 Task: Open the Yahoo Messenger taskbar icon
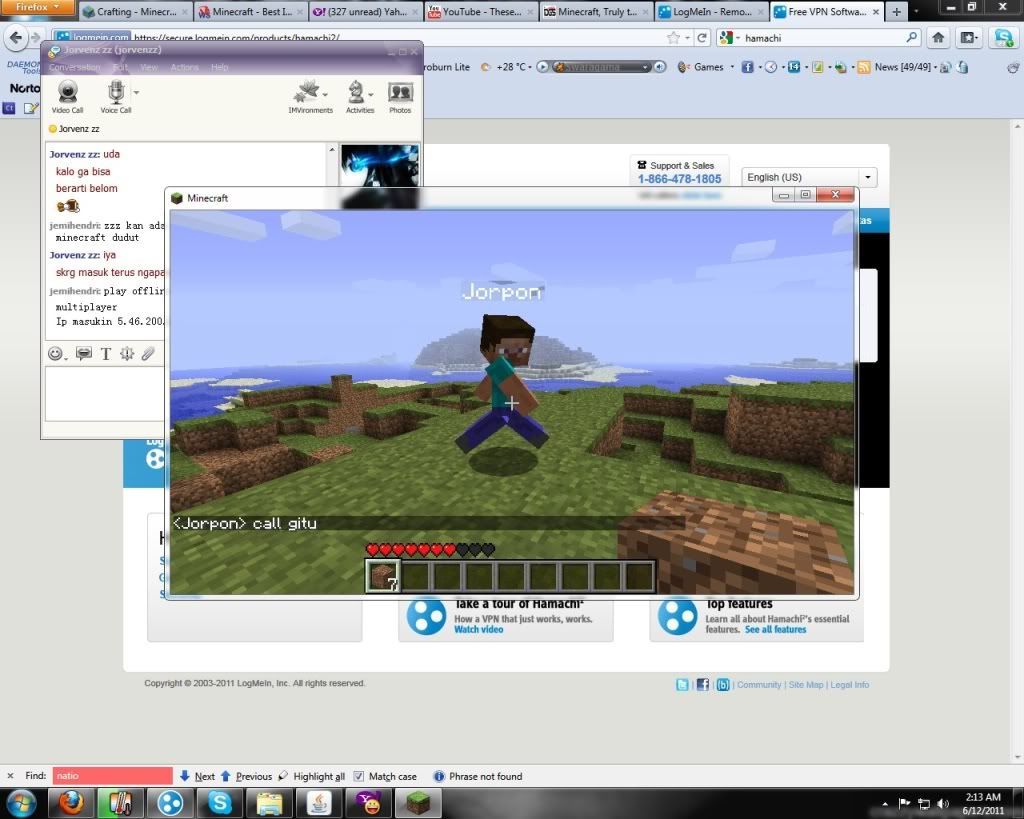[369, 803]
